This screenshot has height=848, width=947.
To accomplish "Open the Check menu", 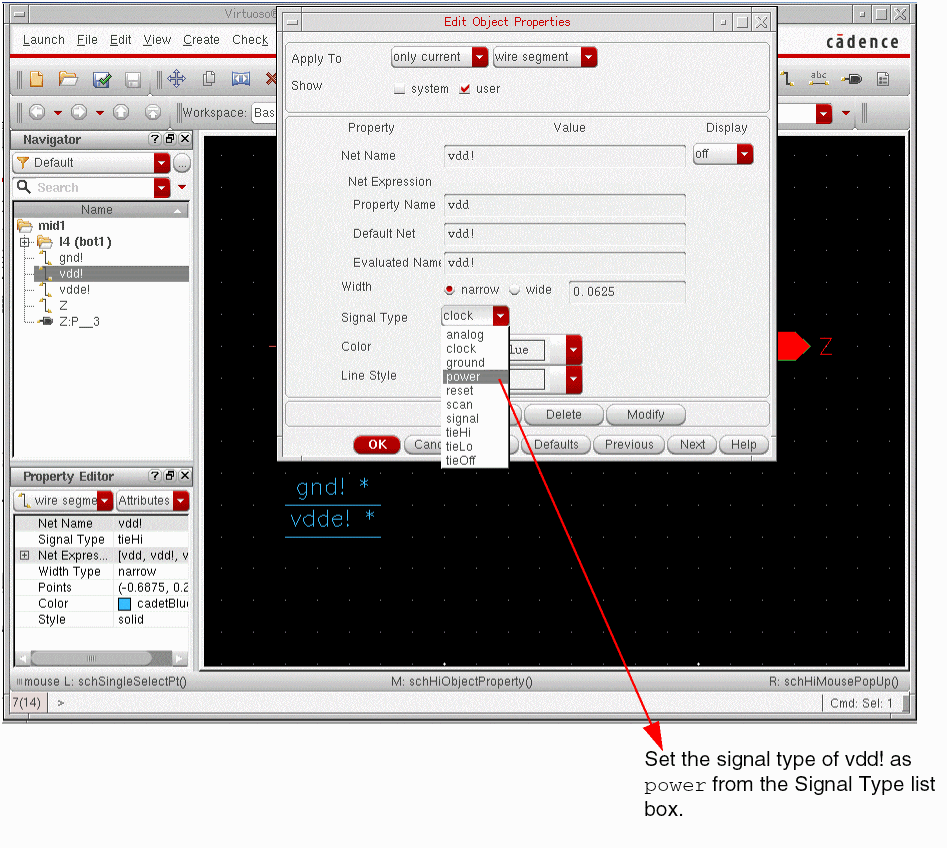I will (x=250, y=40).
